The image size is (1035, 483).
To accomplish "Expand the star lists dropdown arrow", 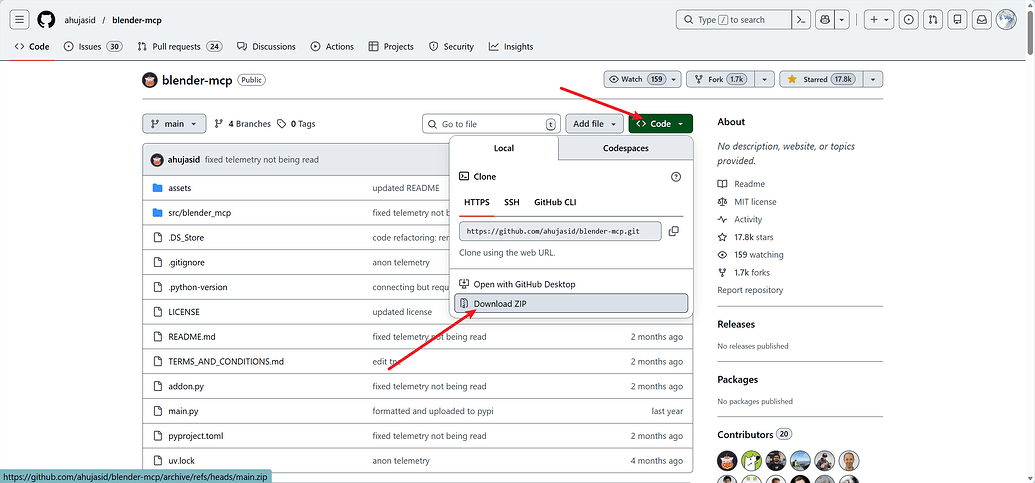I will tap(873, 79).
